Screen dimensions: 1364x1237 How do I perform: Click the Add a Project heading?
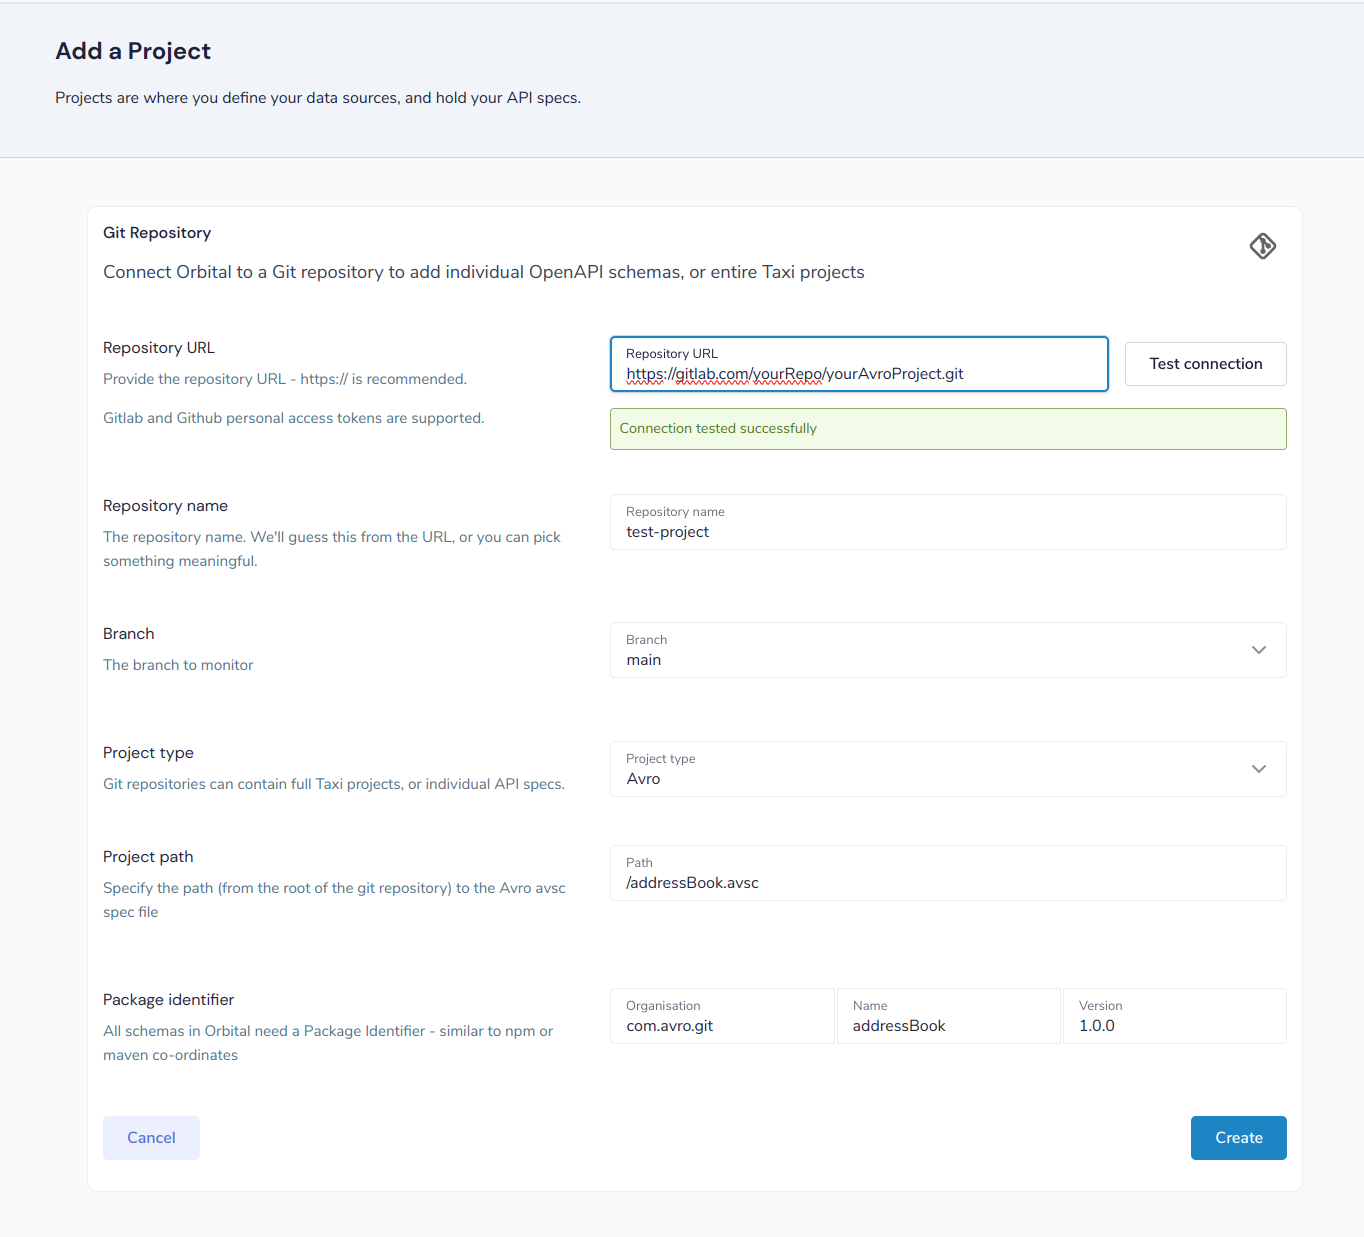(x=133, y=51)
